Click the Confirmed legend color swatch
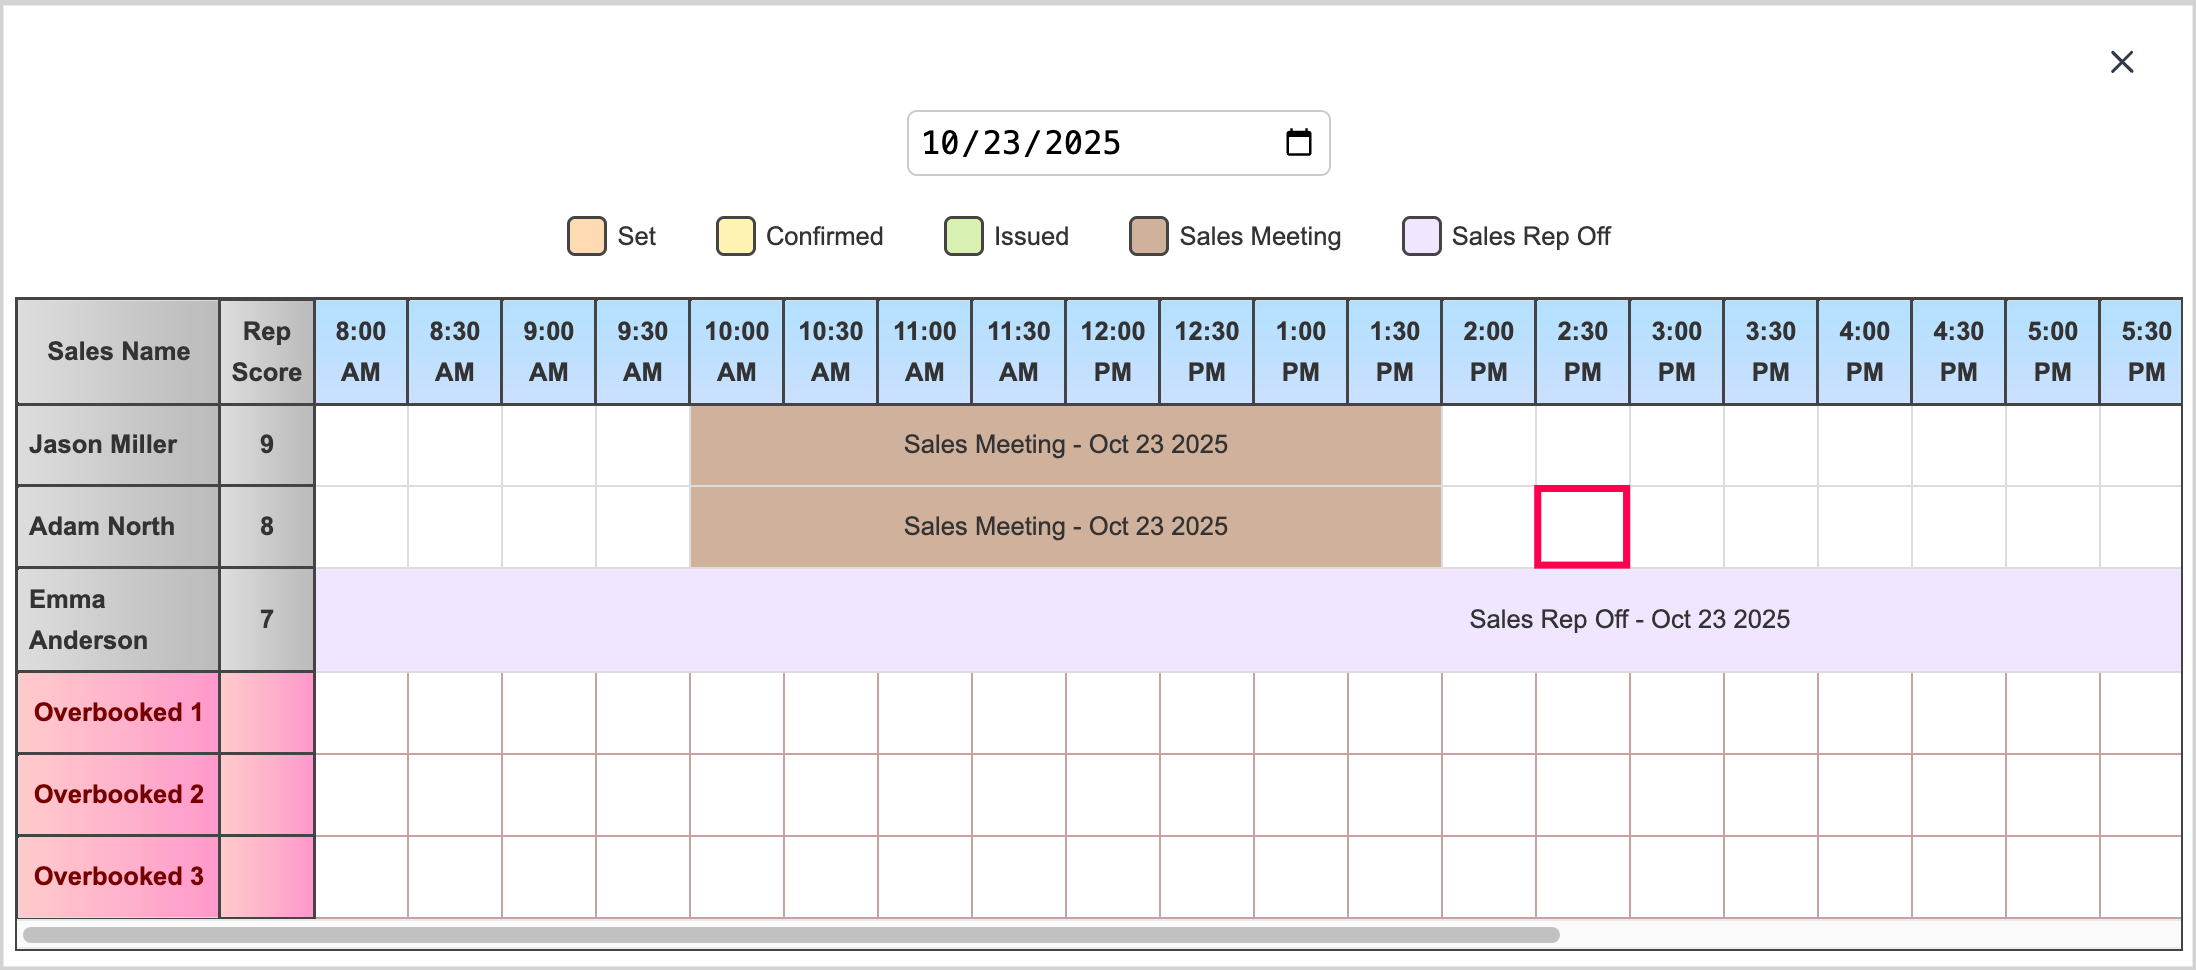This screenshot has width=2196, height=970. (735, 236)
